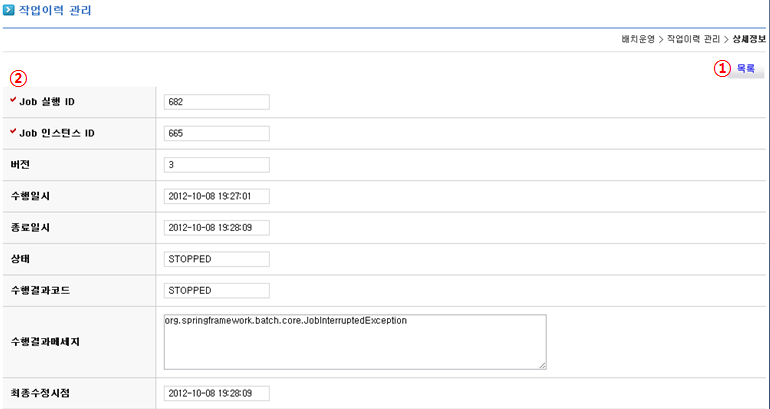Screen dimensions: 770x409
Task: Focus the 최종수정시점 field
Action: pos(217,392)
